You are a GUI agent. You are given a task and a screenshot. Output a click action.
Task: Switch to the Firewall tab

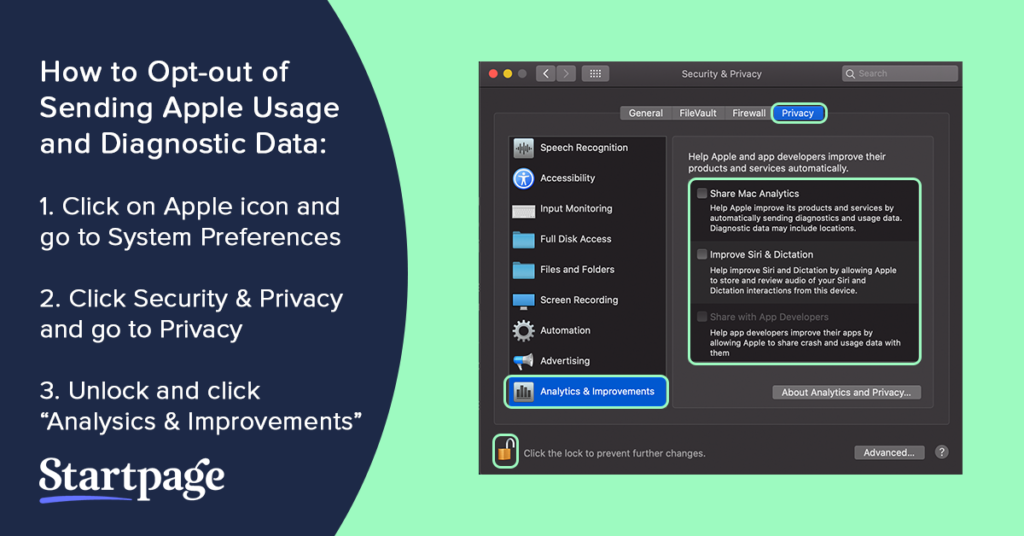(x=749, y=113)
